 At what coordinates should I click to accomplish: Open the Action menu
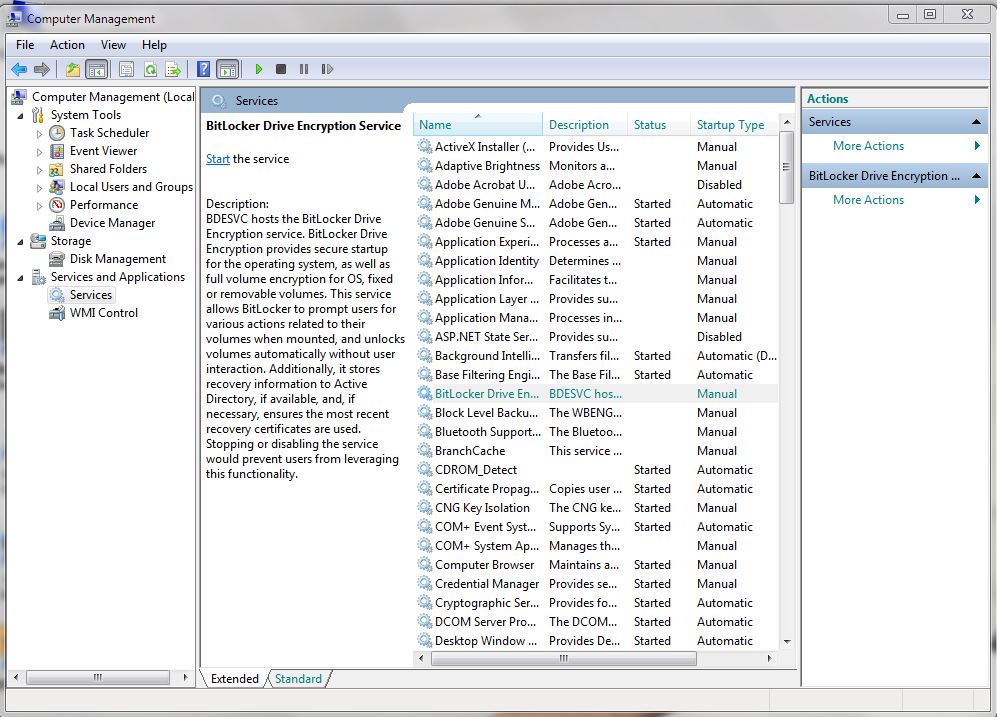click(x=67, y=45)
